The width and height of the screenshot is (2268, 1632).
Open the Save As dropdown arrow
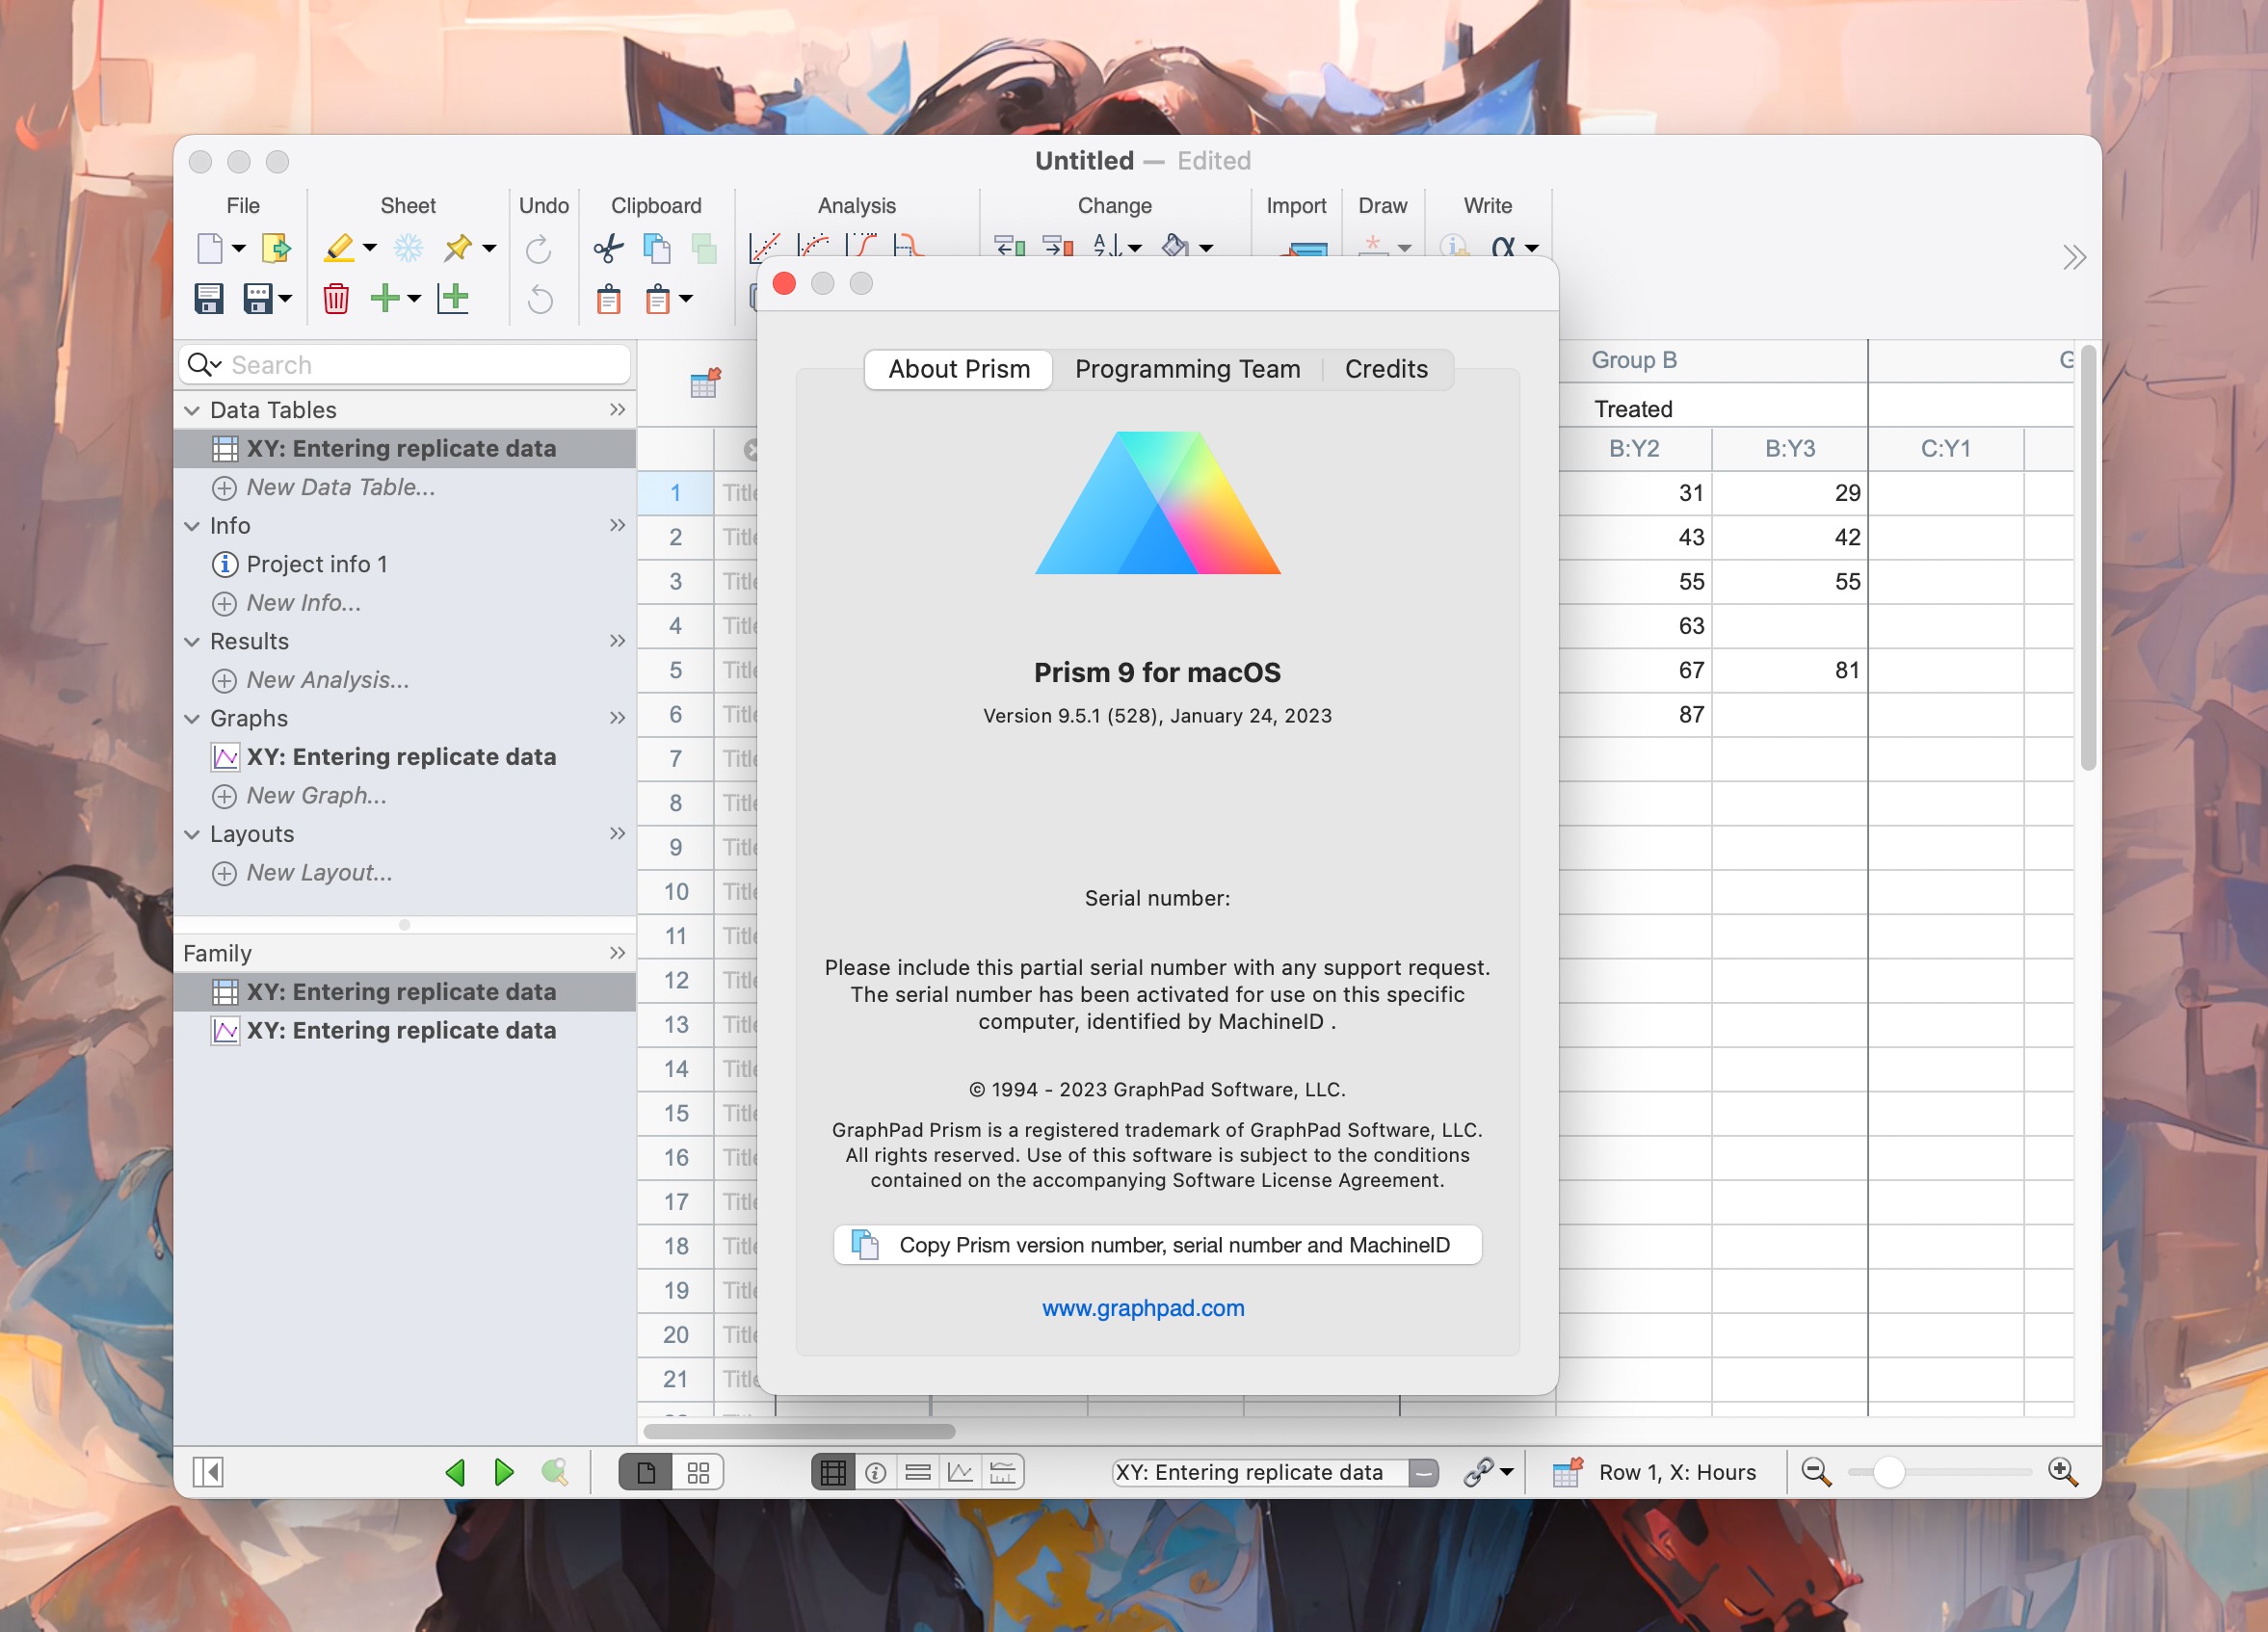285,298
